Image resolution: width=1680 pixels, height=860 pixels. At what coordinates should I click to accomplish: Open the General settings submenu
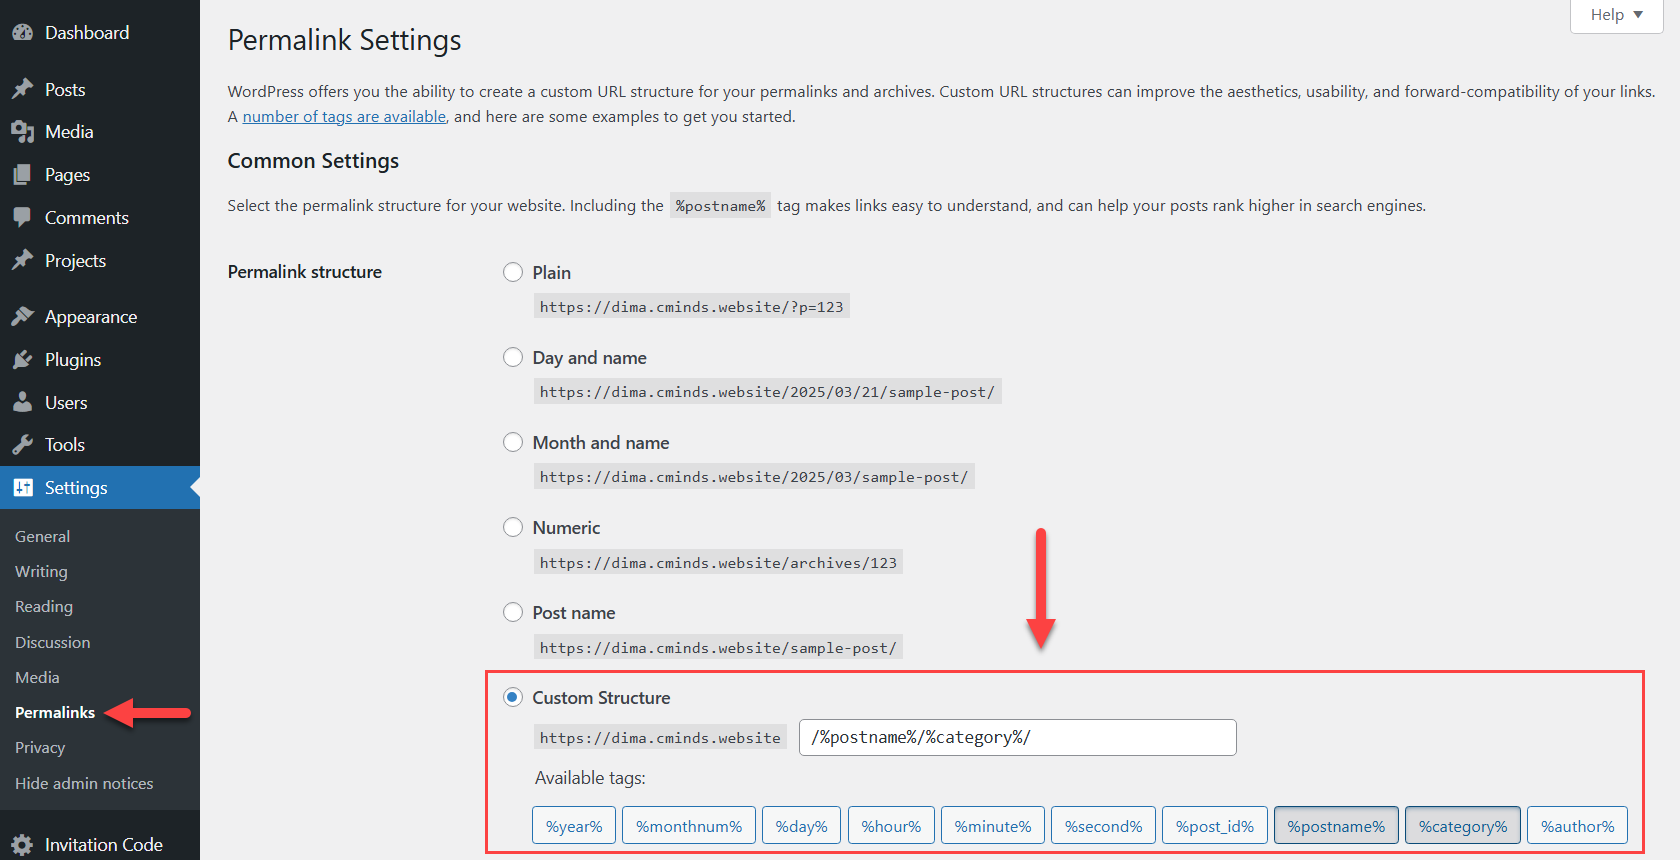[x=43, y=537]
